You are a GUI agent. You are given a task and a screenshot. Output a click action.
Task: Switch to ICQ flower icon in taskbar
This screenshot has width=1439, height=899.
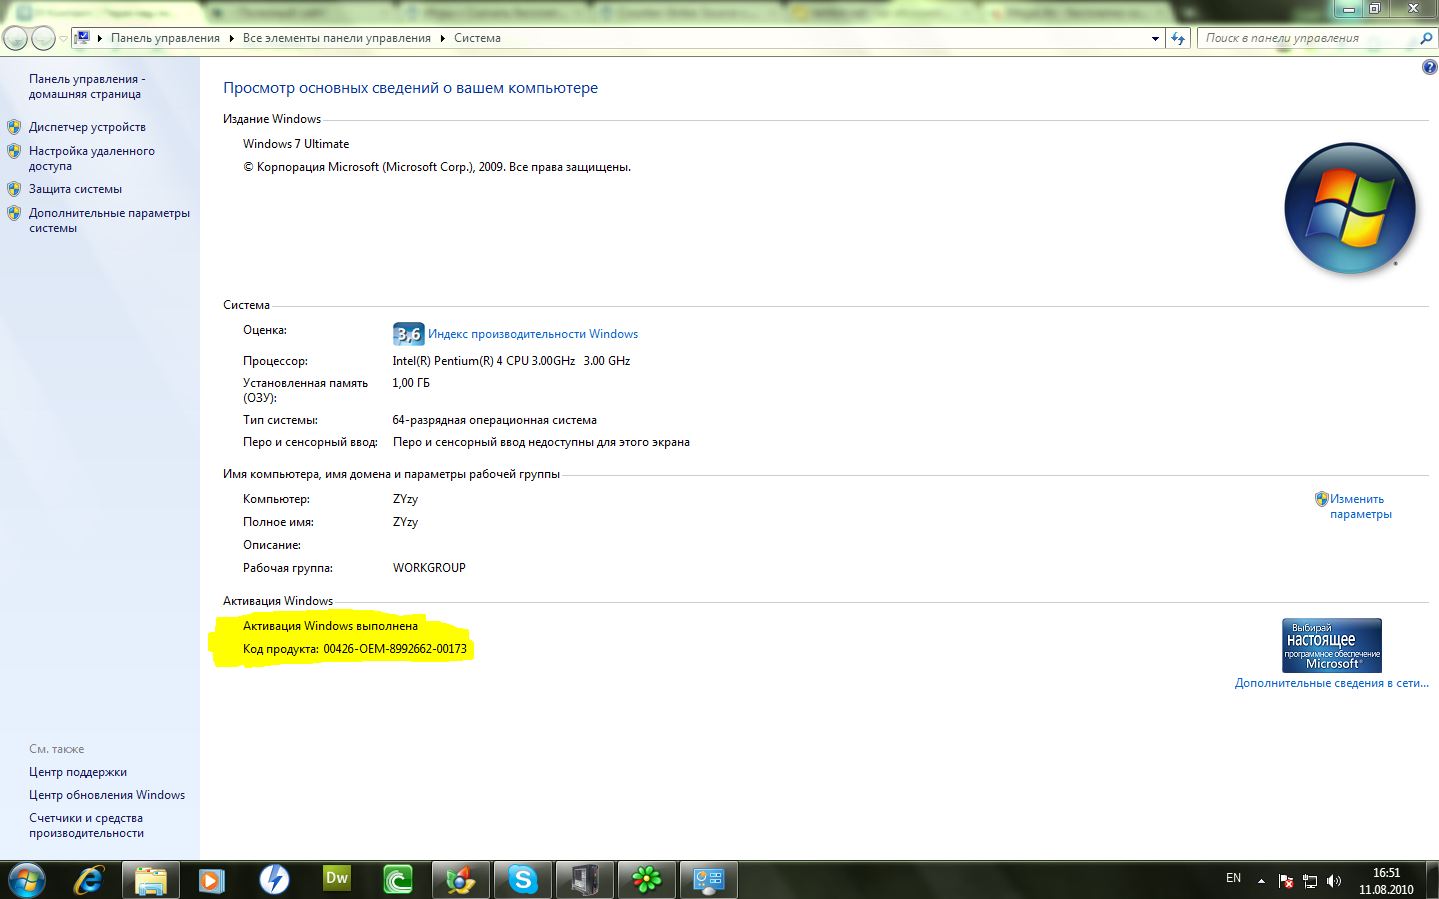[x=647, y=880]
